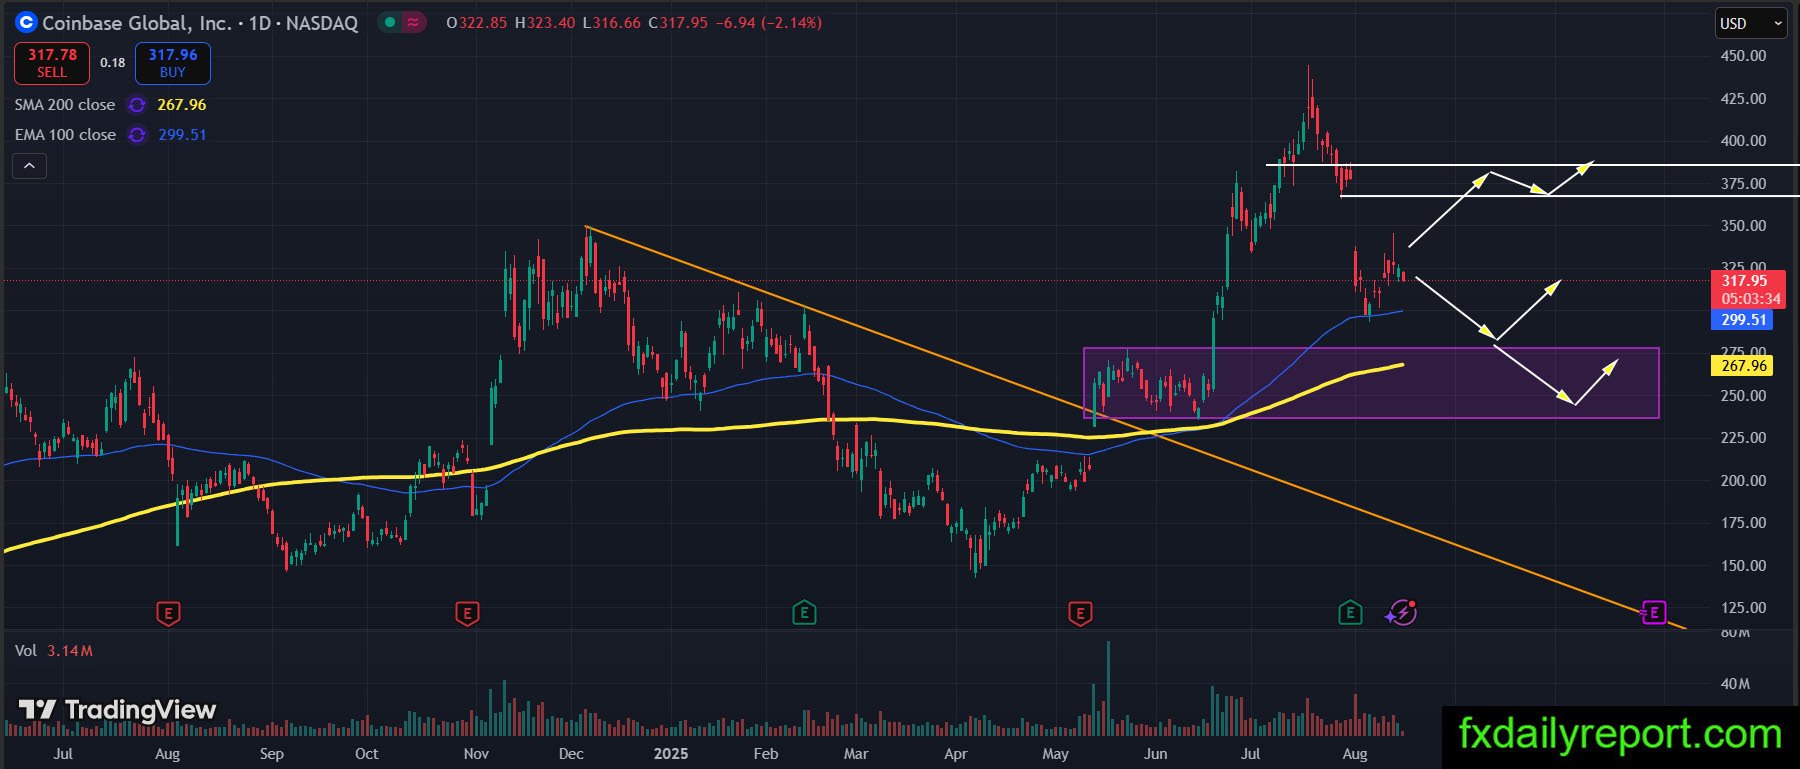This screenshot has height=769, width=1800.
Task: Click the H323.40 high value
Action: tap(545, 23)
